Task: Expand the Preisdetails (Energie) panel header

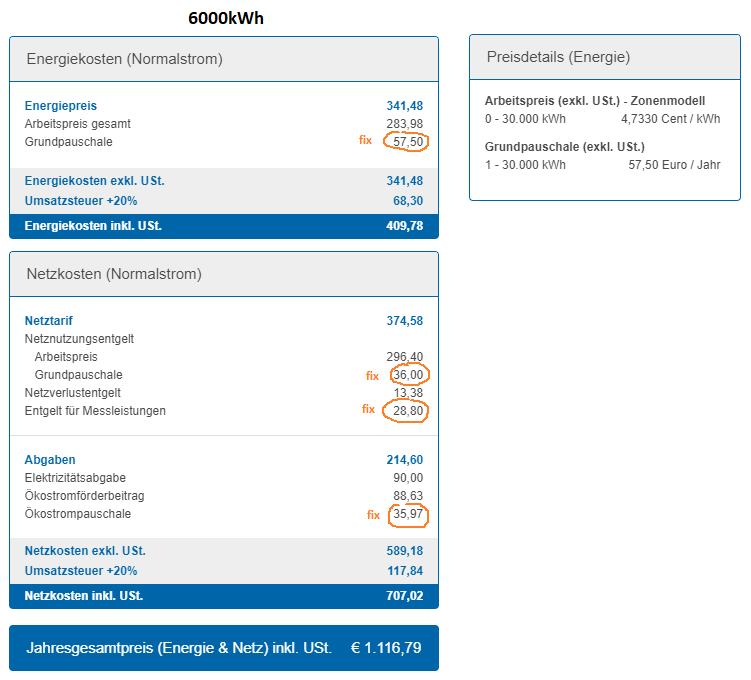Action: click(x=558, y=58)
